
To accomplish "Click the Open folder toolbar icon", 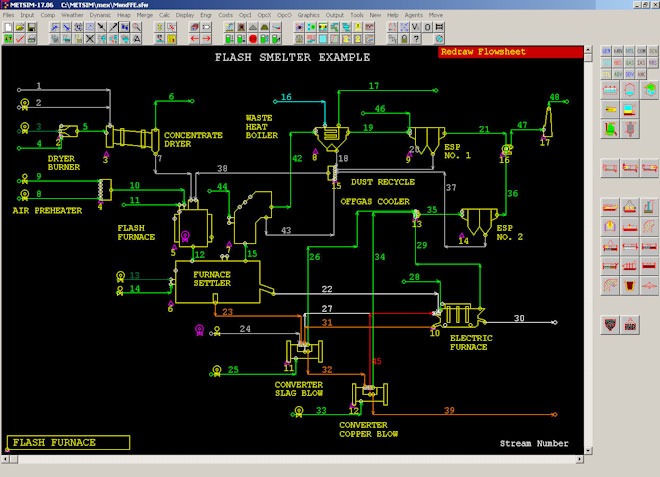I will tap(20, 27).
